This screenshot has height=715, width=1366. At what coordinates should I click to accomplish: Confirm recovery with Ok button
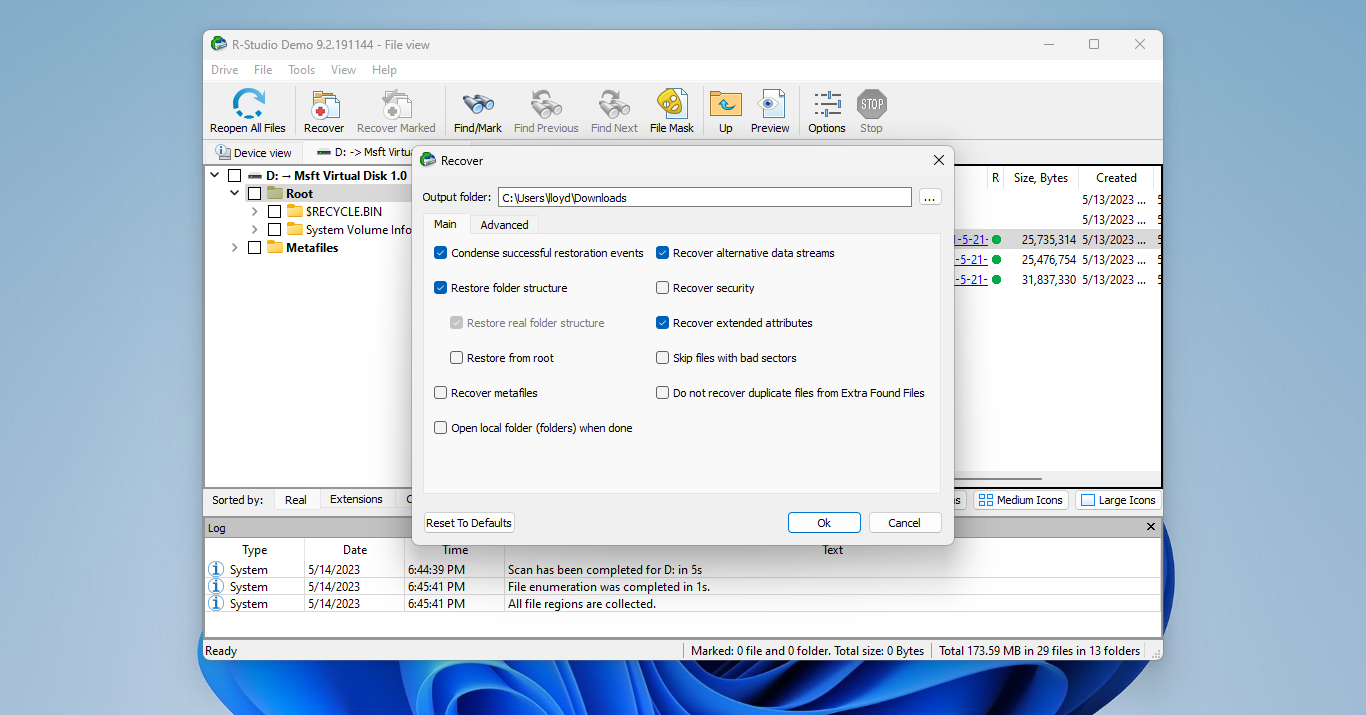pyautogui.click(x=824, y=523)
